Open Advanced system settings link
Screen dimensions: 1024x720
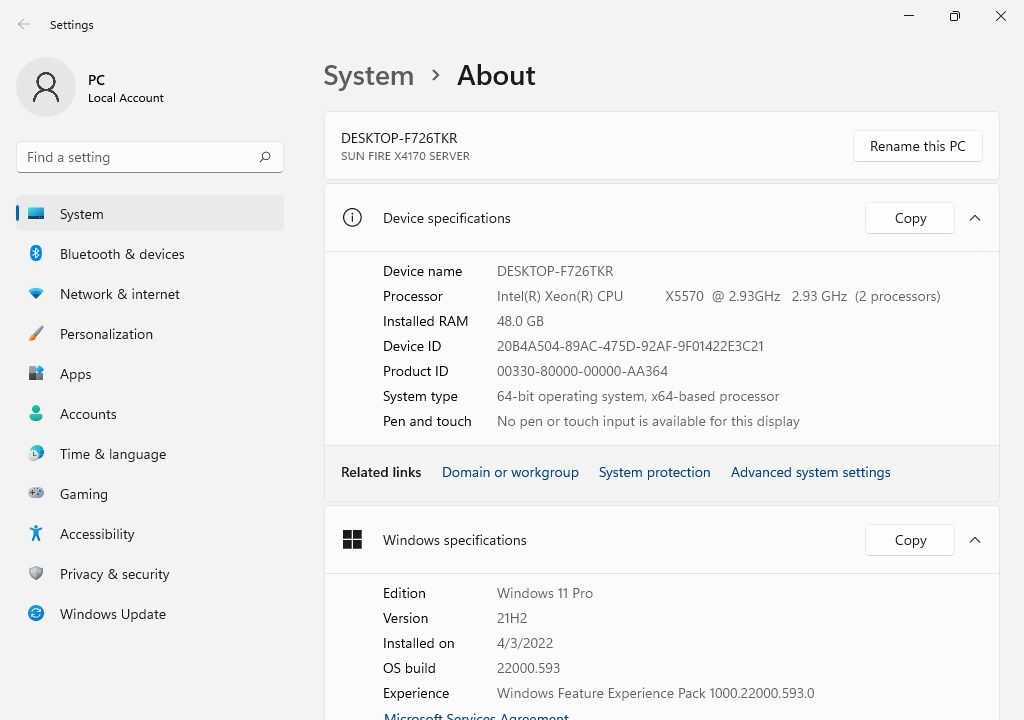click(x=810, y=472)
